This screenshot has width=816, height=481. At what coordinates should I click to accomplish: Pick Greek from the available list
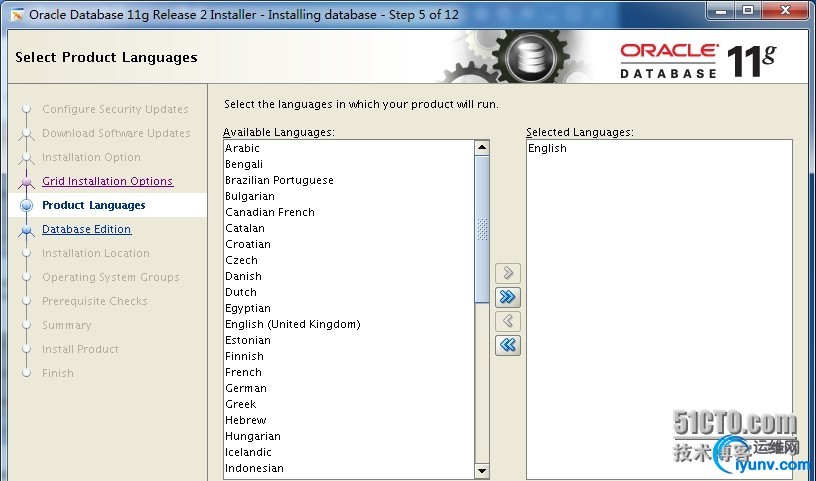(349, 404)
